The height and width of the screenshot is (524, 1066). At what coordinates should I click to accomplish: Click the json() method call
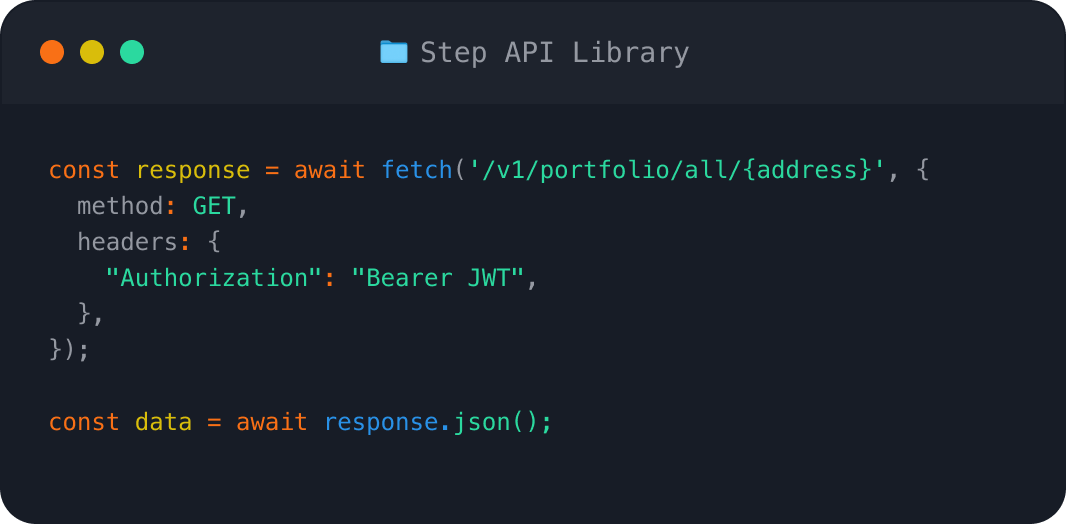pos(496,422)
